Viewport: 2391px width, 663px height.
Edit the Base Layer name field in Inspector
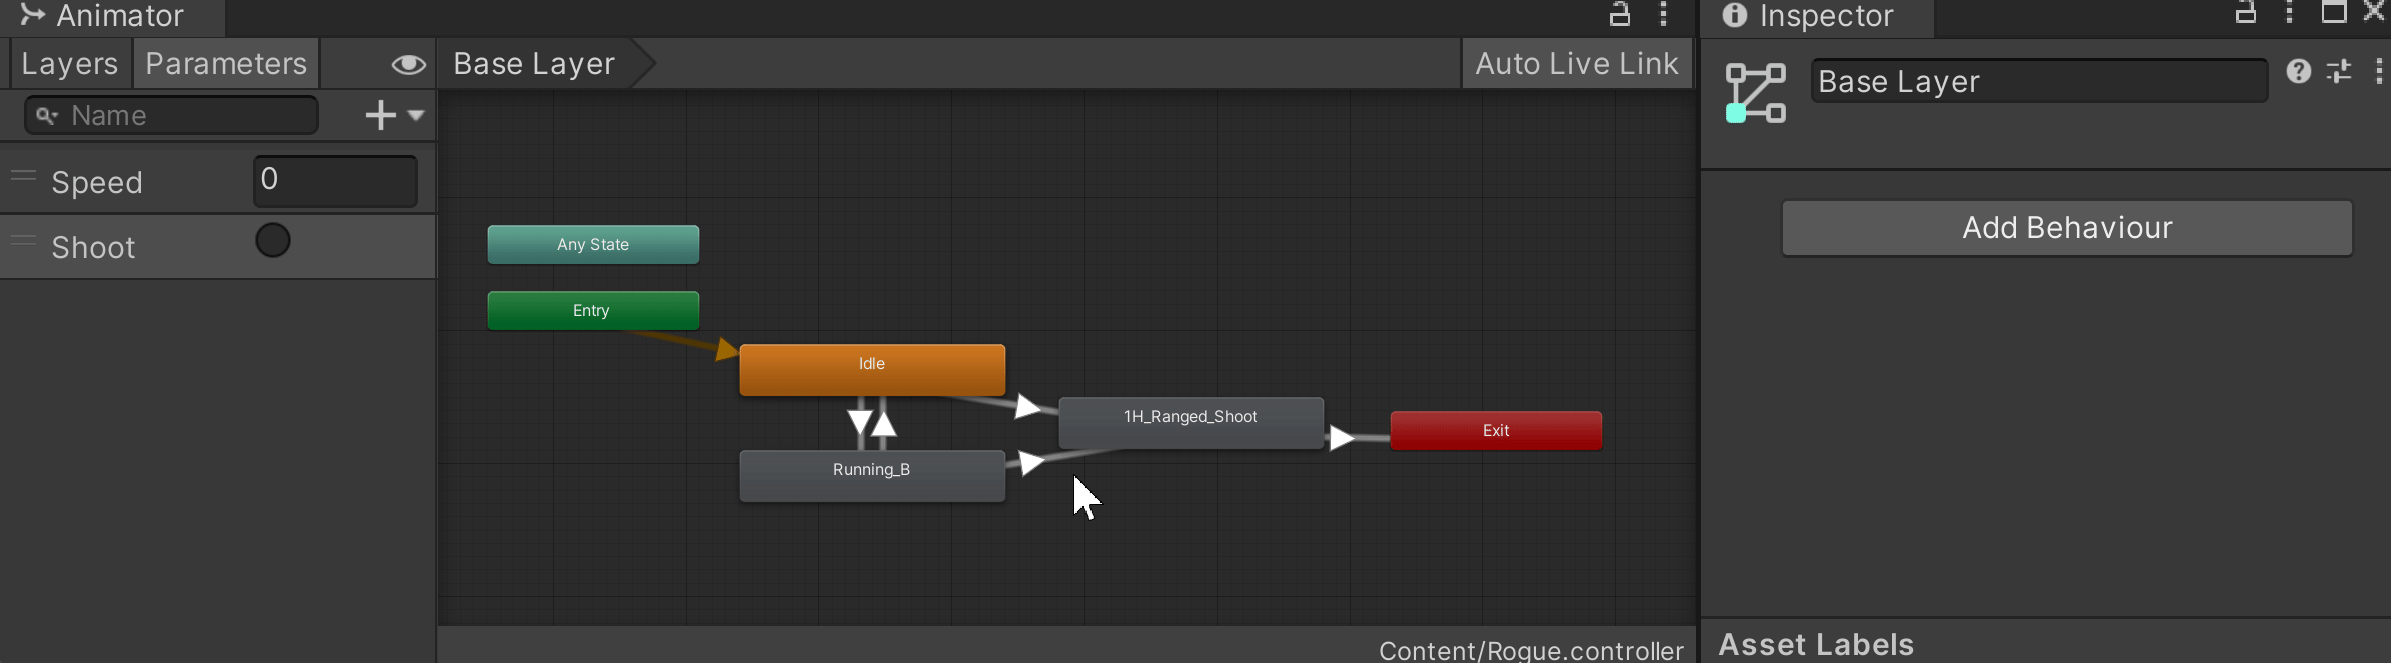[x=2039, y=81]
